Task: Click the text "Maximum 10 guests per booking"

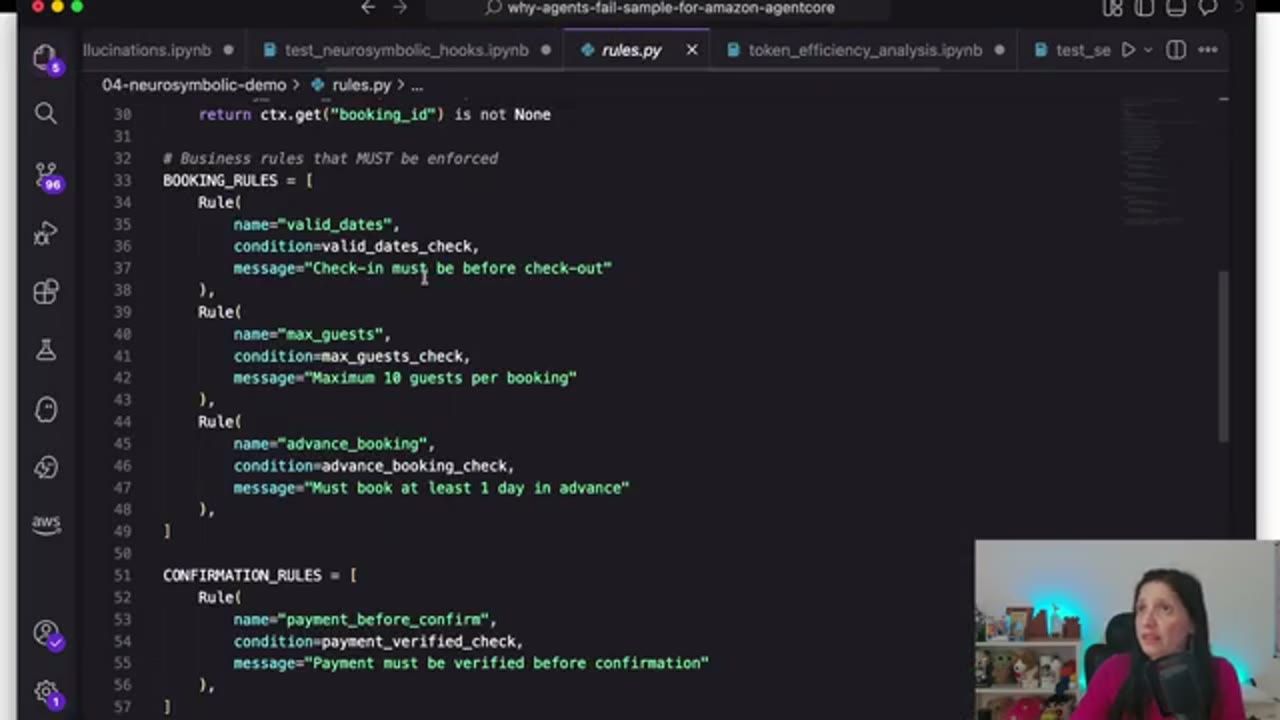Action: click(440, 378)
